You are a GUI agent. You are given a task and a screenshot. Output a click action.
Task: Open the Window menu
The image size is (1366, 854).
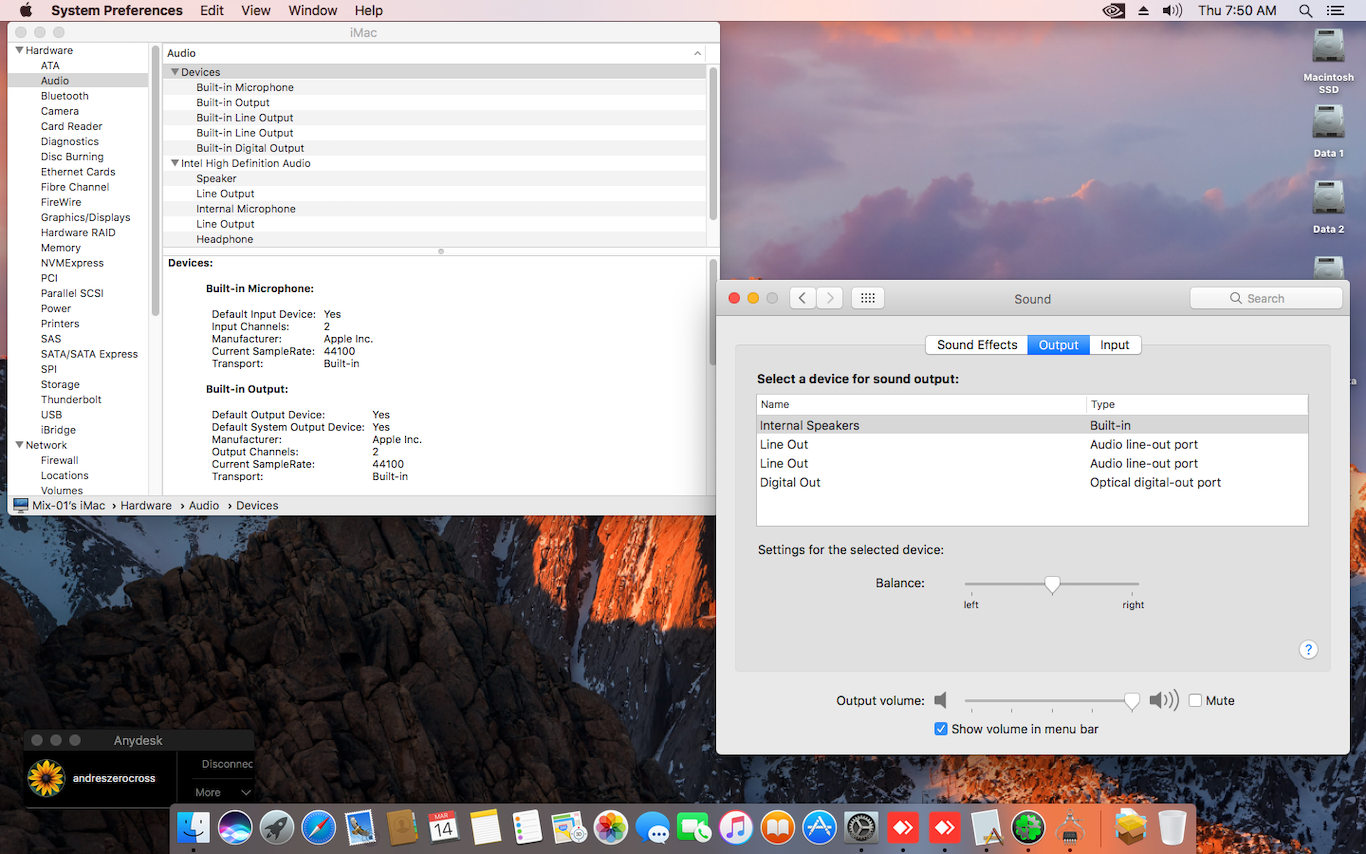pos(313,10)
